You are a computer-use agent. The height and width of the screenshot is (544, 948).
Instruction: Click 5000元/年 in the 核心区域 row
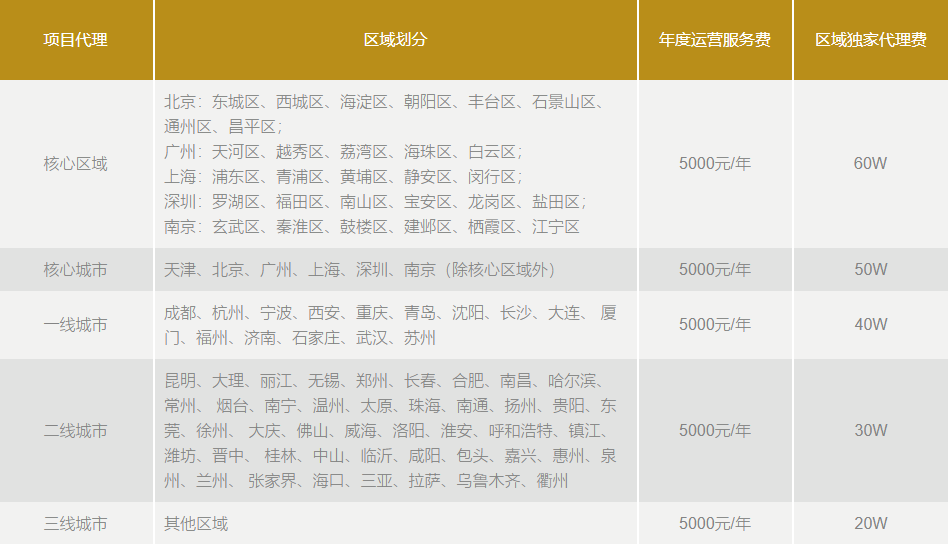click(x=715, y=164)
